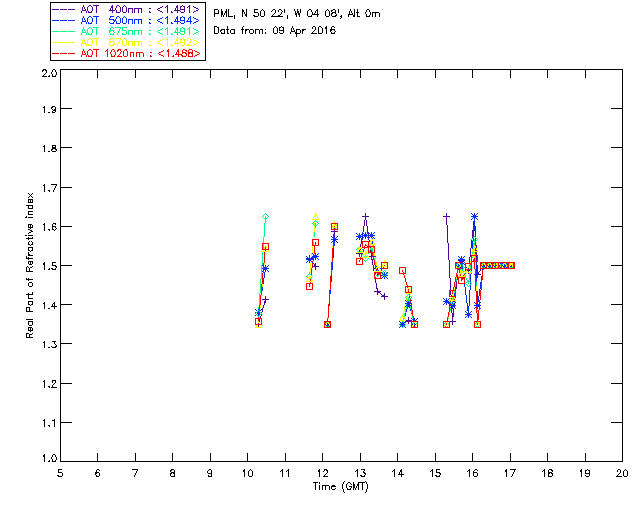Click the AOT 1020nm red legend entry
This screenshot has height=512, width=640.
pos(128,52)
